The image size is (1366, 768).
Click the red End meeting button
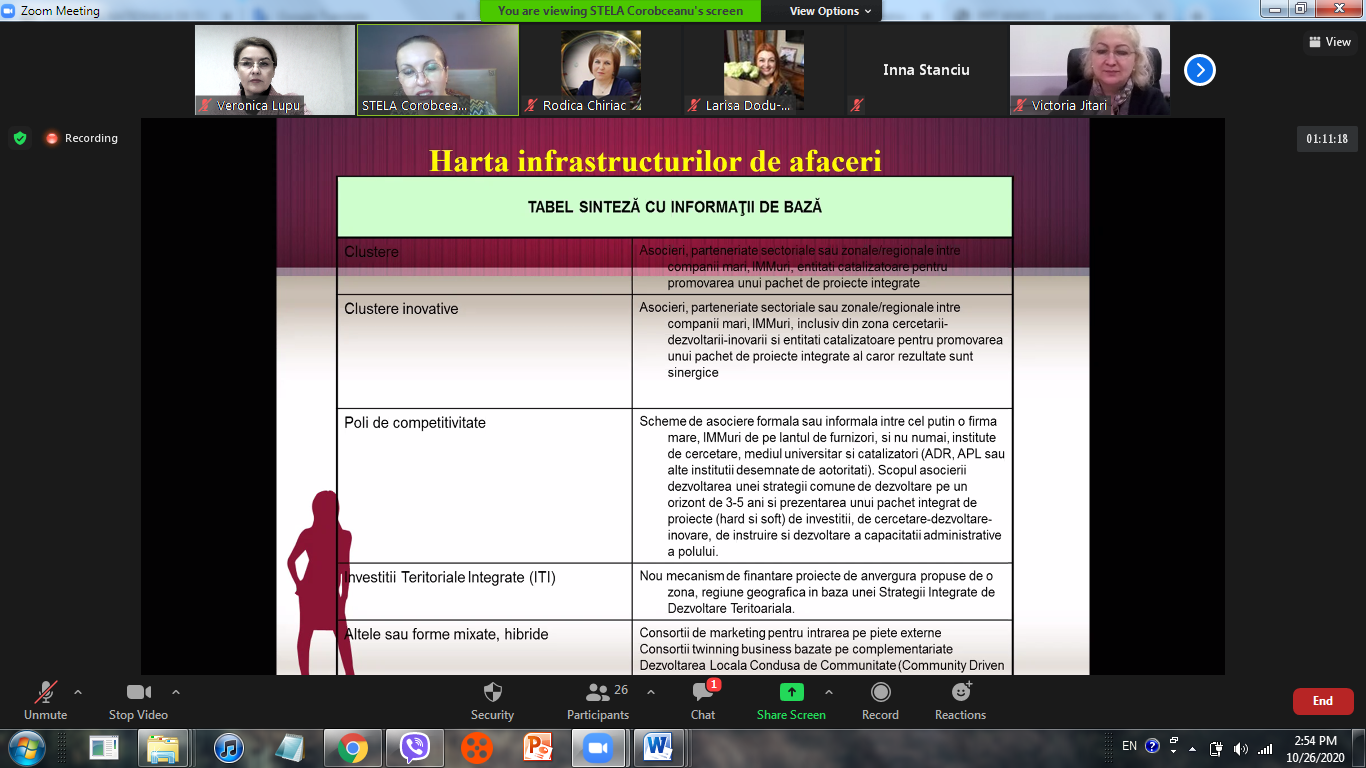(x=1322, y=701)
